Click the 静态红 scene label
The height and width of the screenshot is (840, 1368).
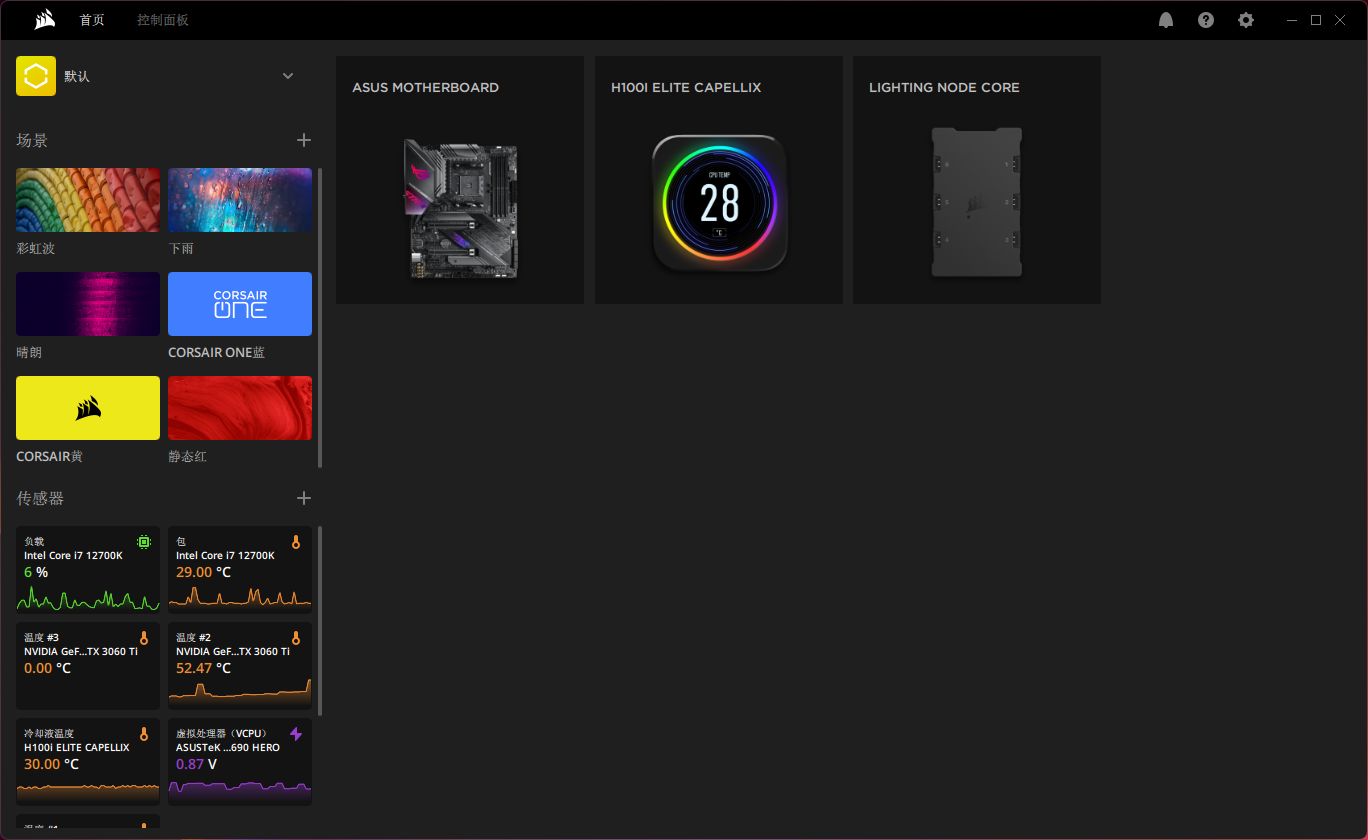188,456
